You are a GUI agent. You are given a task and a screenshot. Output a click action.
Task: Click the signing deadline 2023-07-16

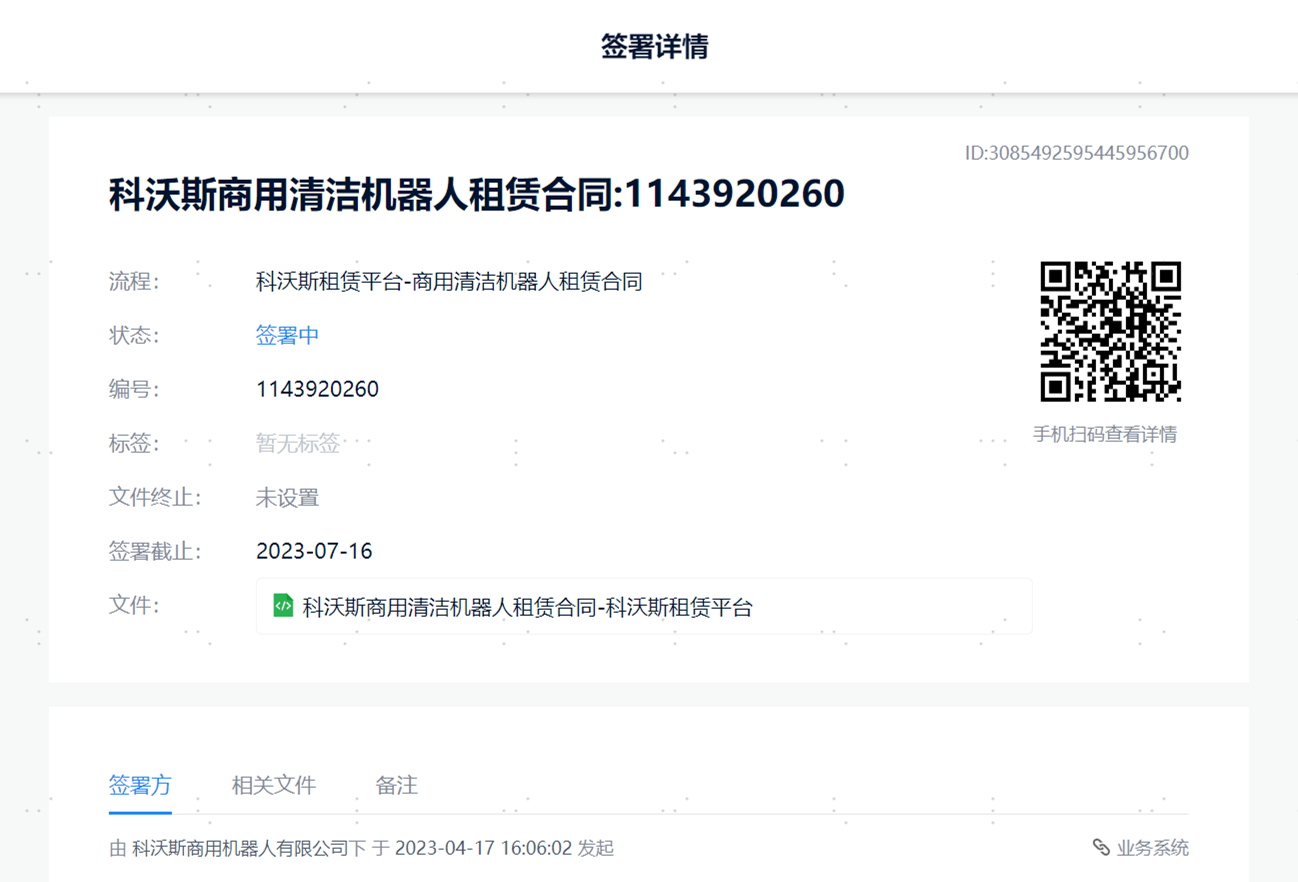pos(314,551)
